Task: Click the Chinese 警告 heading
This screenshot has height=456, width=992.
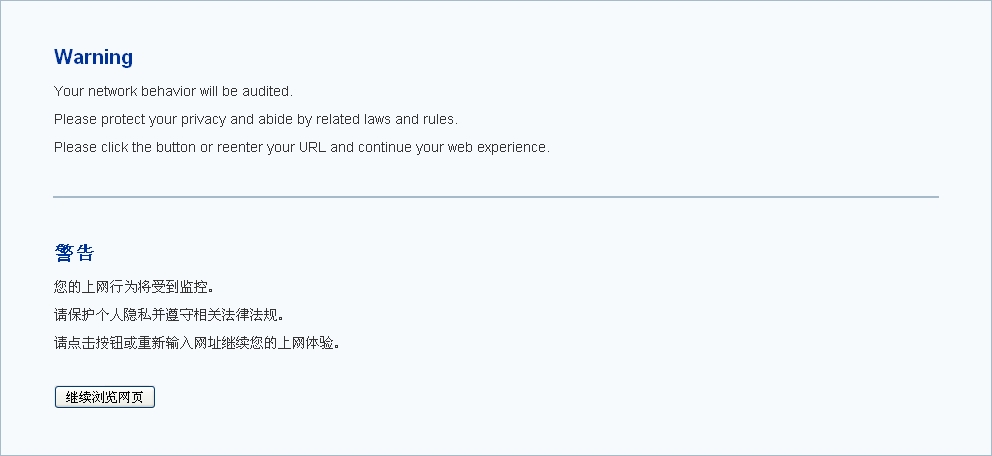Action: click(x=74, y=253)
